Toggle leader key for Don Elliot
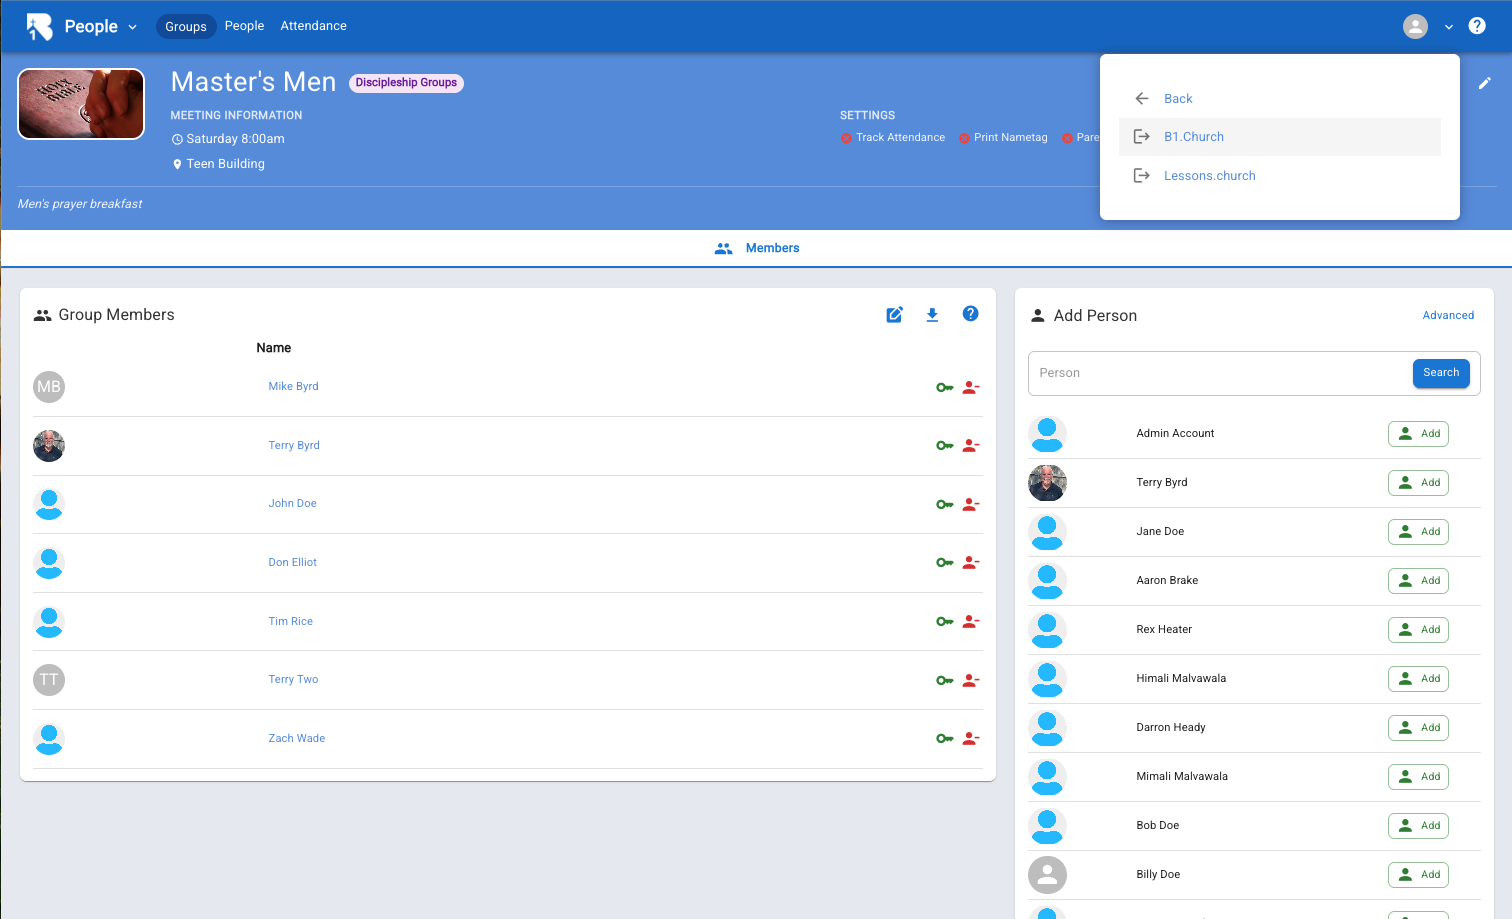 (944, 563)
